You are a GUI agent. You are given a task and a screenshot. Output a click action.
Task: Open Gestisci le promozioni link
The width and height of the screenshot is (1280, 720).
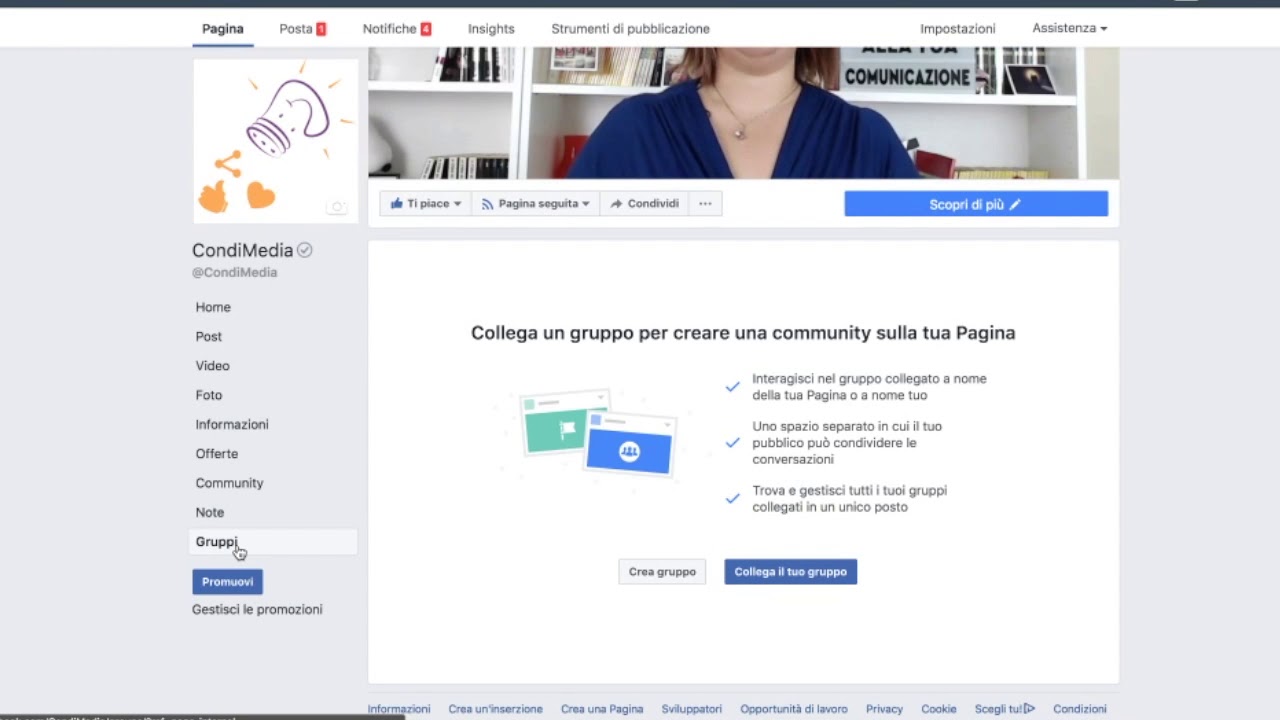click(x=257, y=609)
